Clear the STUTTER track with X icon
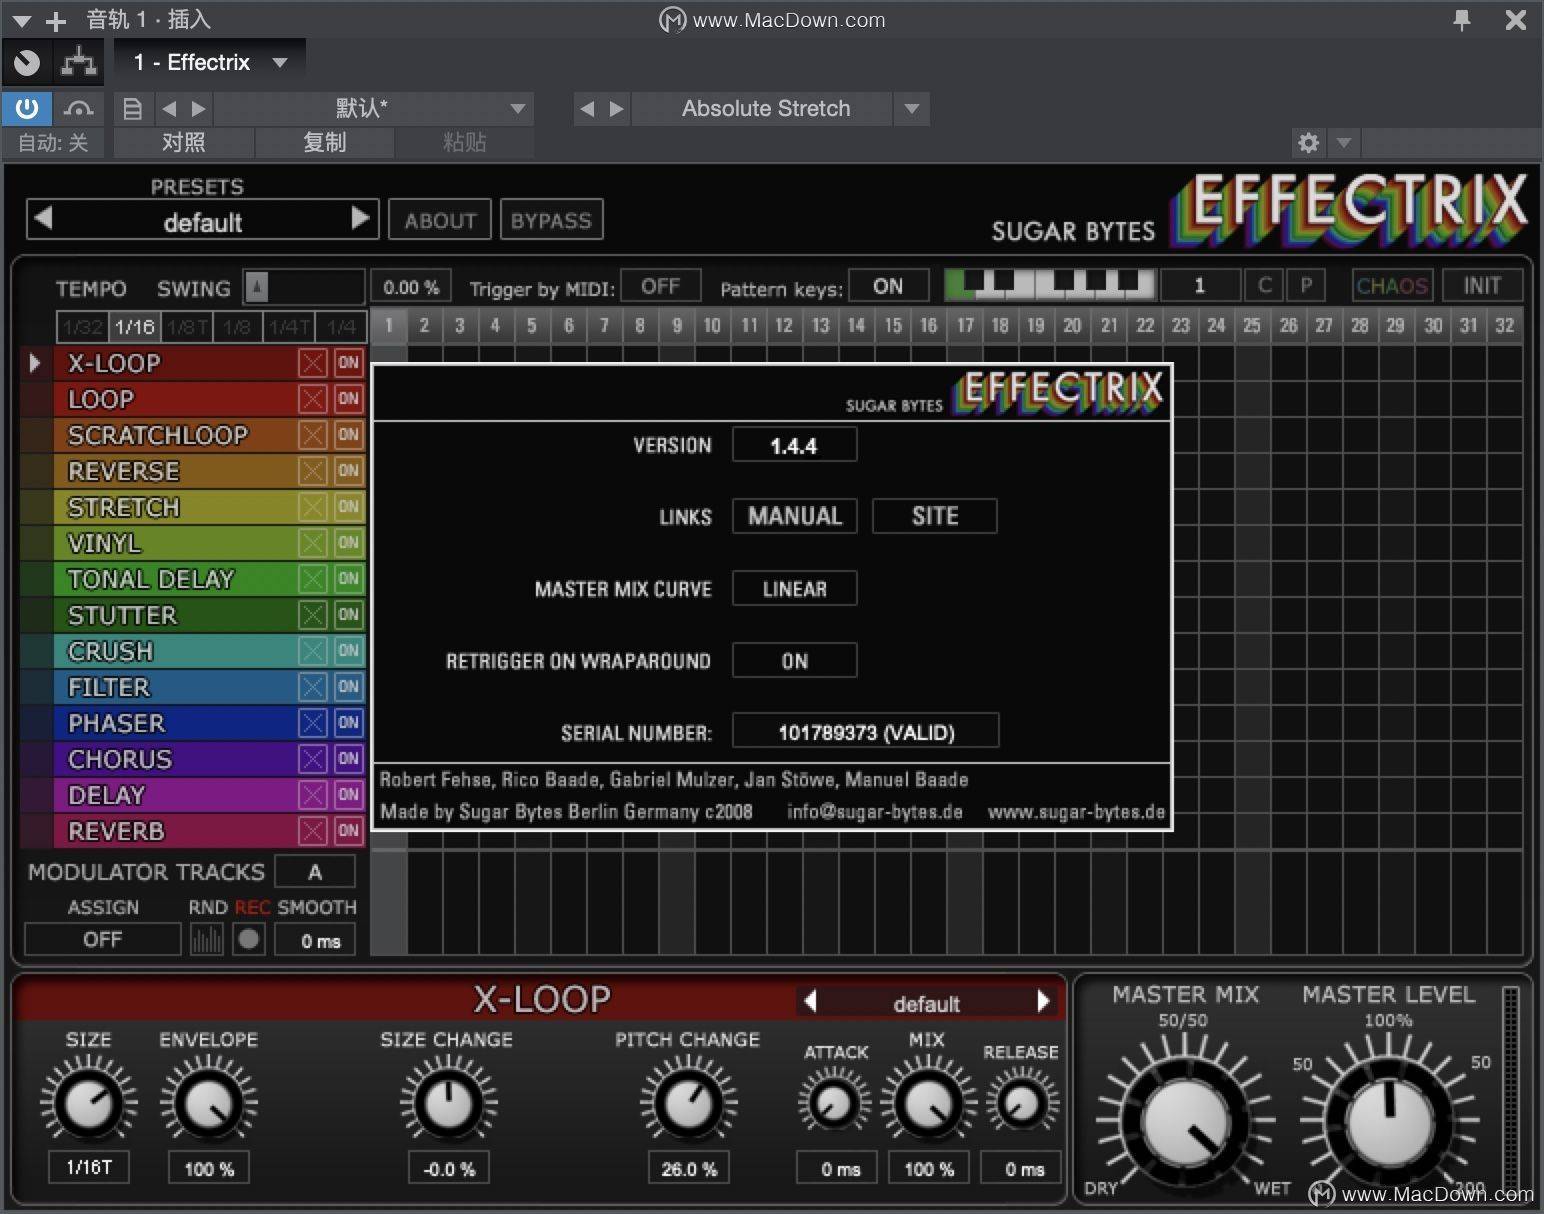1544x1214 pixels. 313,615
